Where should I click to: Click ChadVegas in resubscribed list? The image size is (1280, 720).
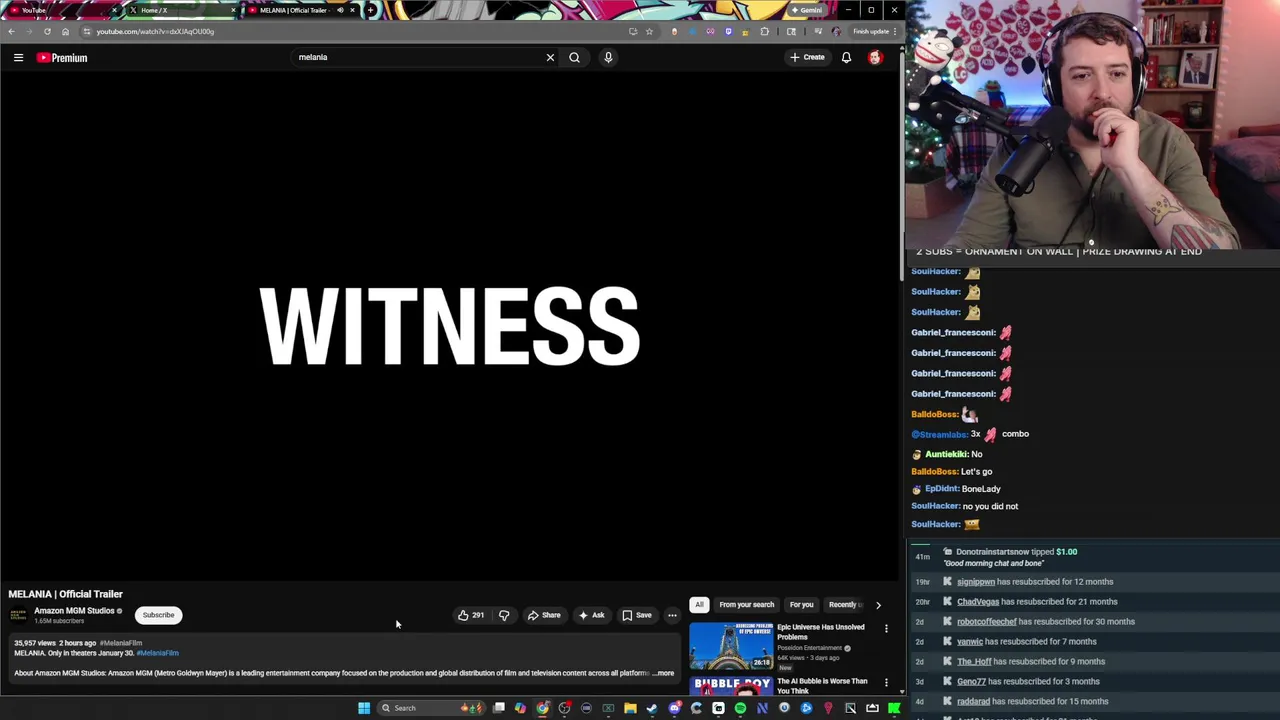coord(978,602)
